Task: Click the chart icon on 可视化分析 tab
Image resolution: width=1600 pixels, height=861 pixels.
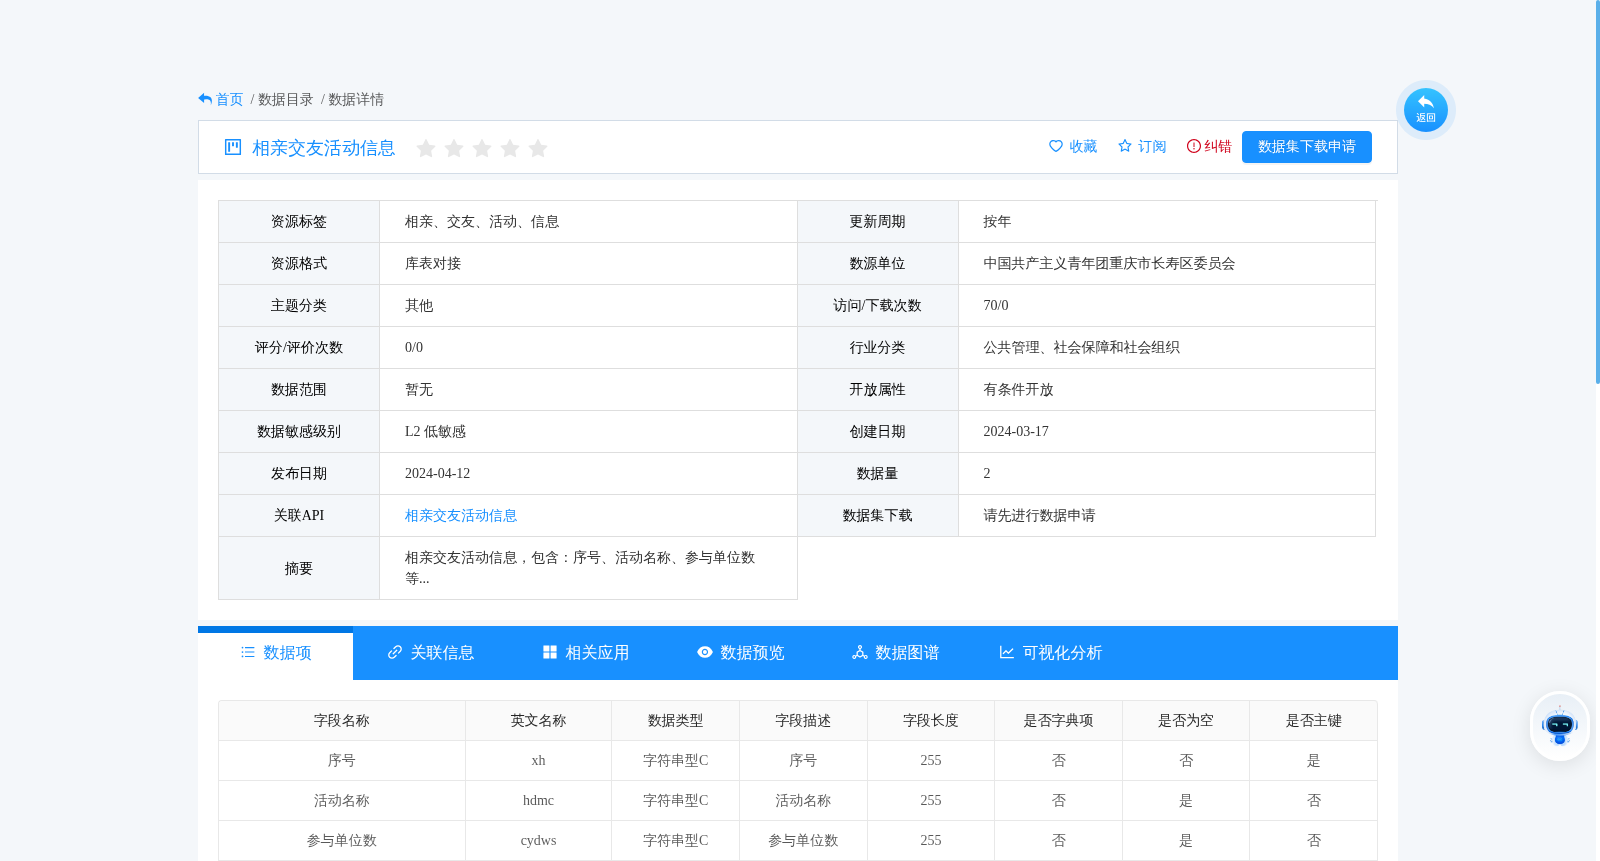Action: click(1007, 652)
